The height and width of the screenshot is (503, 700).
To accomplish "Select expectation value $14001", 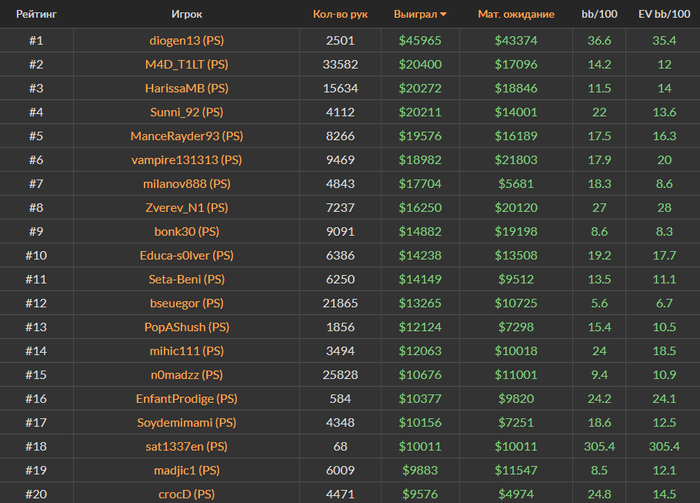I will [516, 112].
